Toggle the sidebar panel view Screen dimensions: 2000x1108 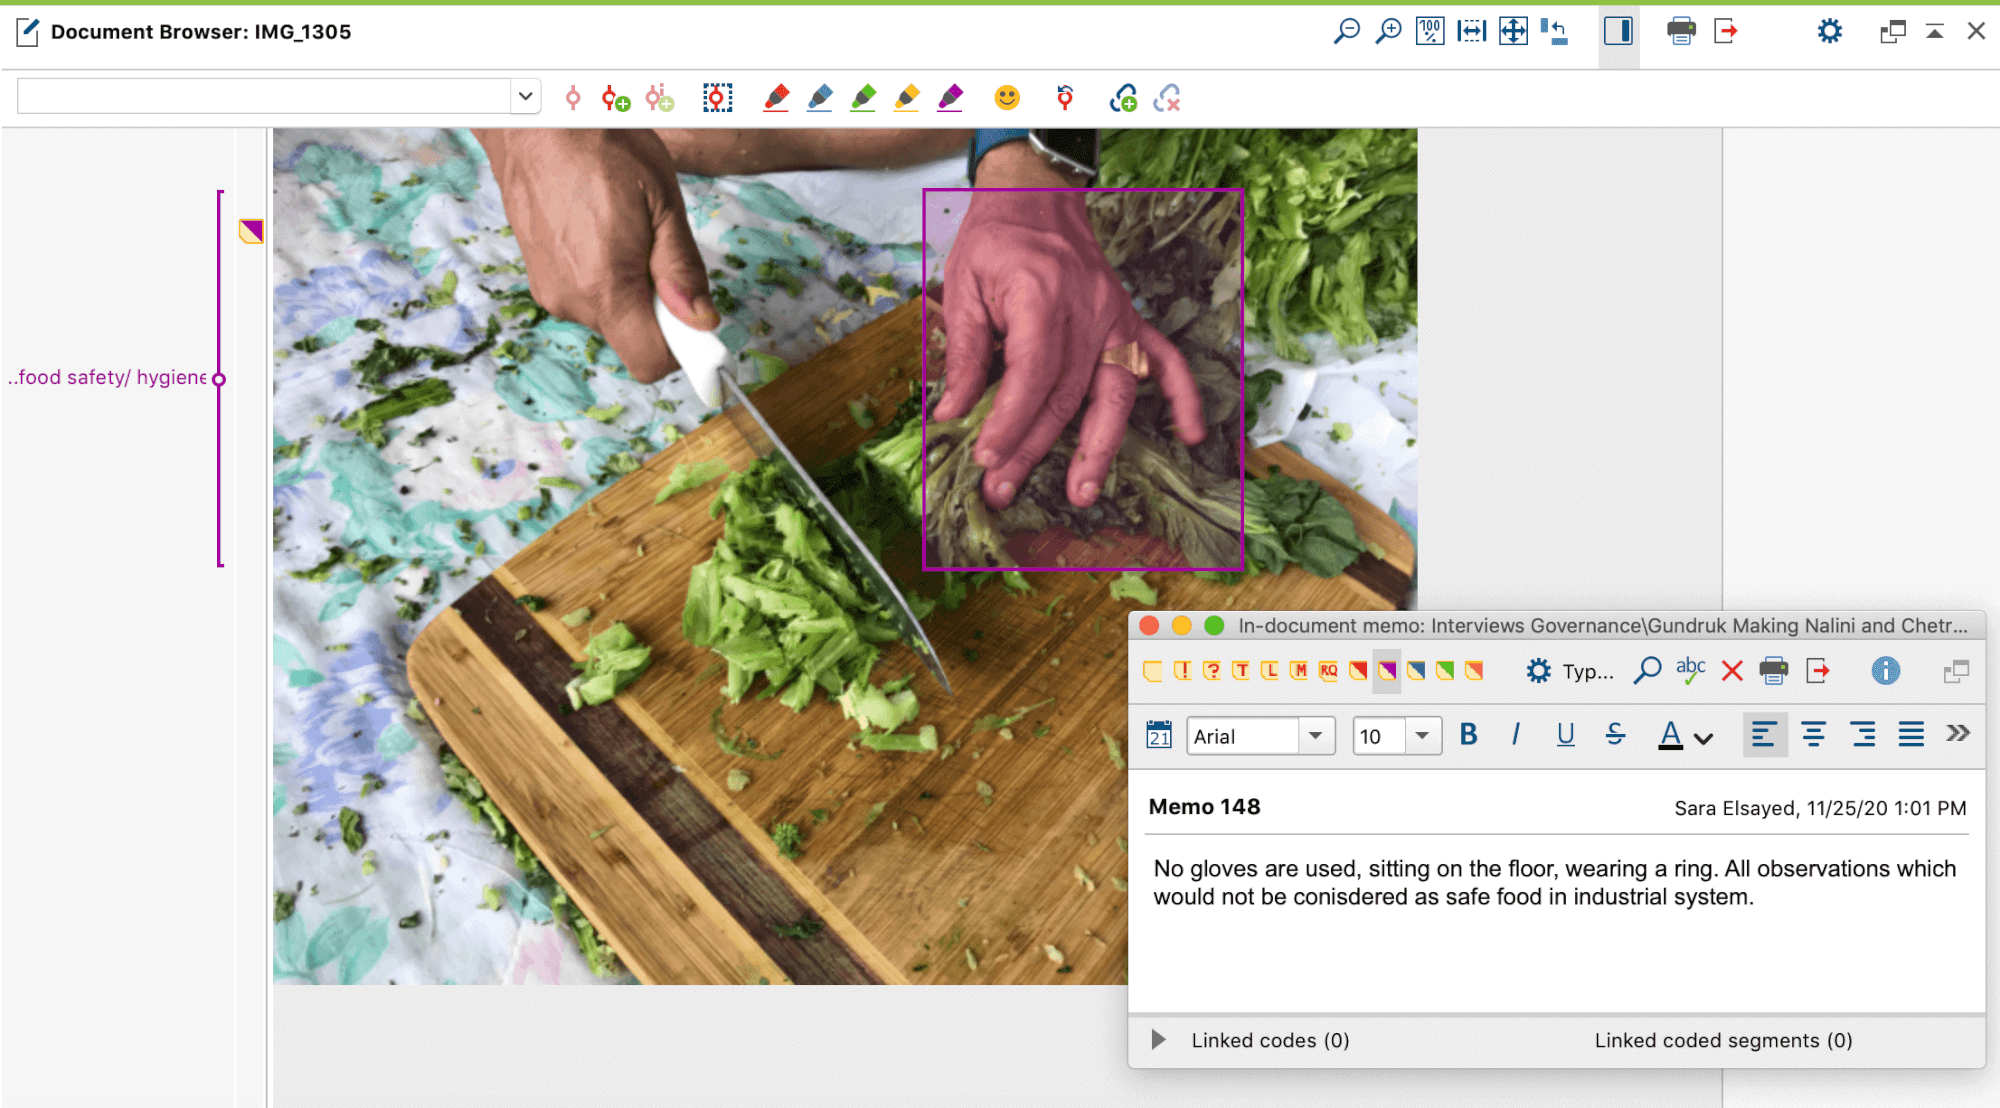pyautogui.click(x=1618, y=31)
